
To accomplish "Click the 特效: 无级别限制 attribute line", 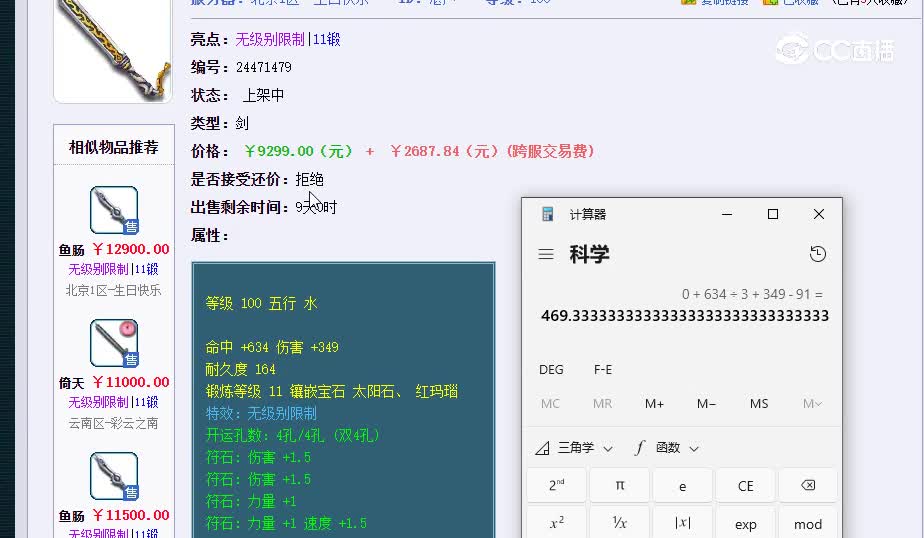I will [x=261, y=413].
